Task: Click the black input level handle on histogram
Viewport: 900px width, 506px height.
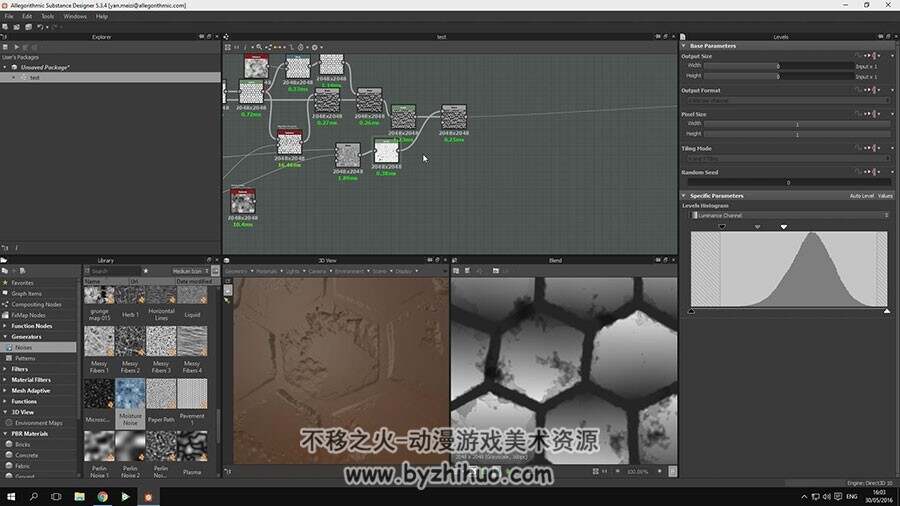Action: [x=721, y=227]
